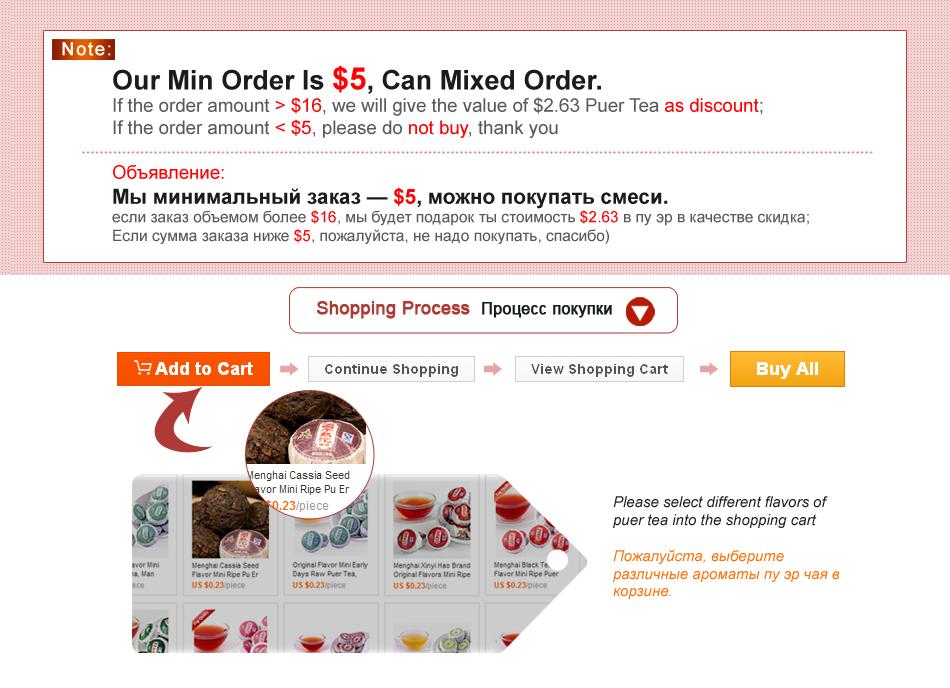Image resolution: width=950 pixels, height=688 pixels.
Task: Click the curved red arrow pointing to cart
Action: coord(181,420)
